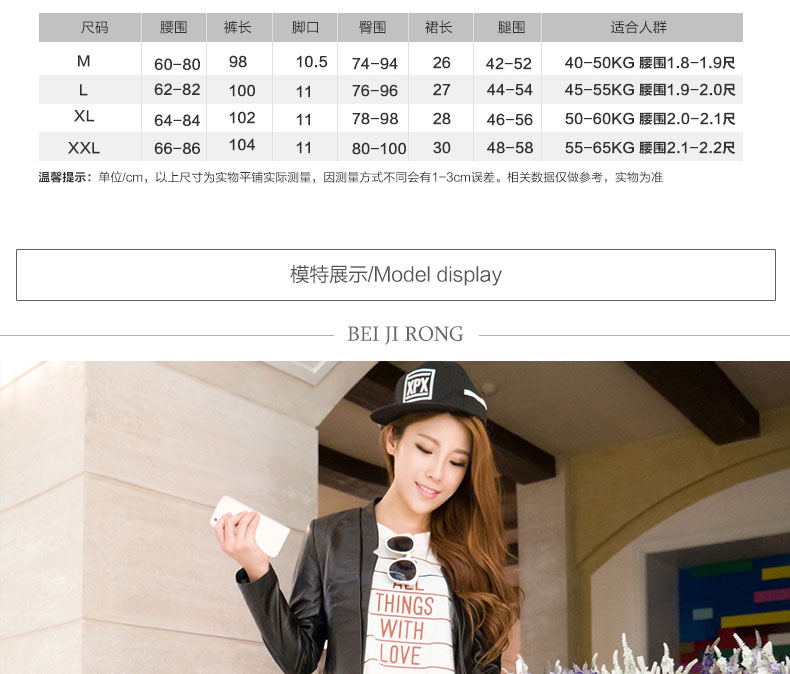
Task: Click the 50-60KG 腰围2.0-2.1尺 cell
Action: pyautogui.click(x=650, y=119)
